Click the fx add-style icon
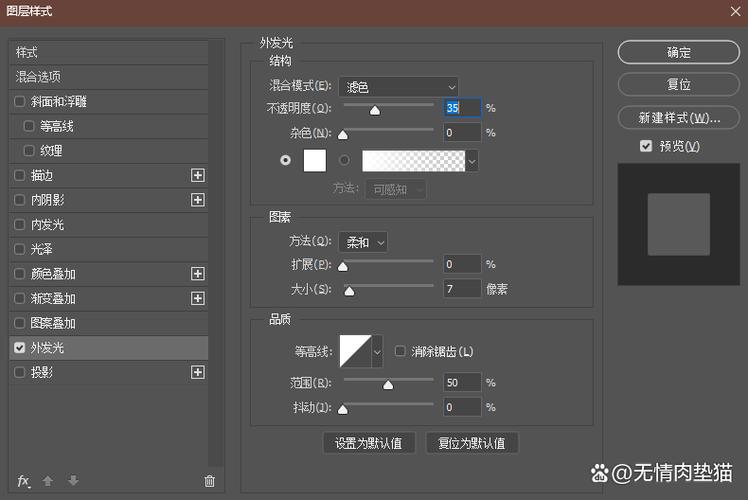 click(x=23, y=481)
